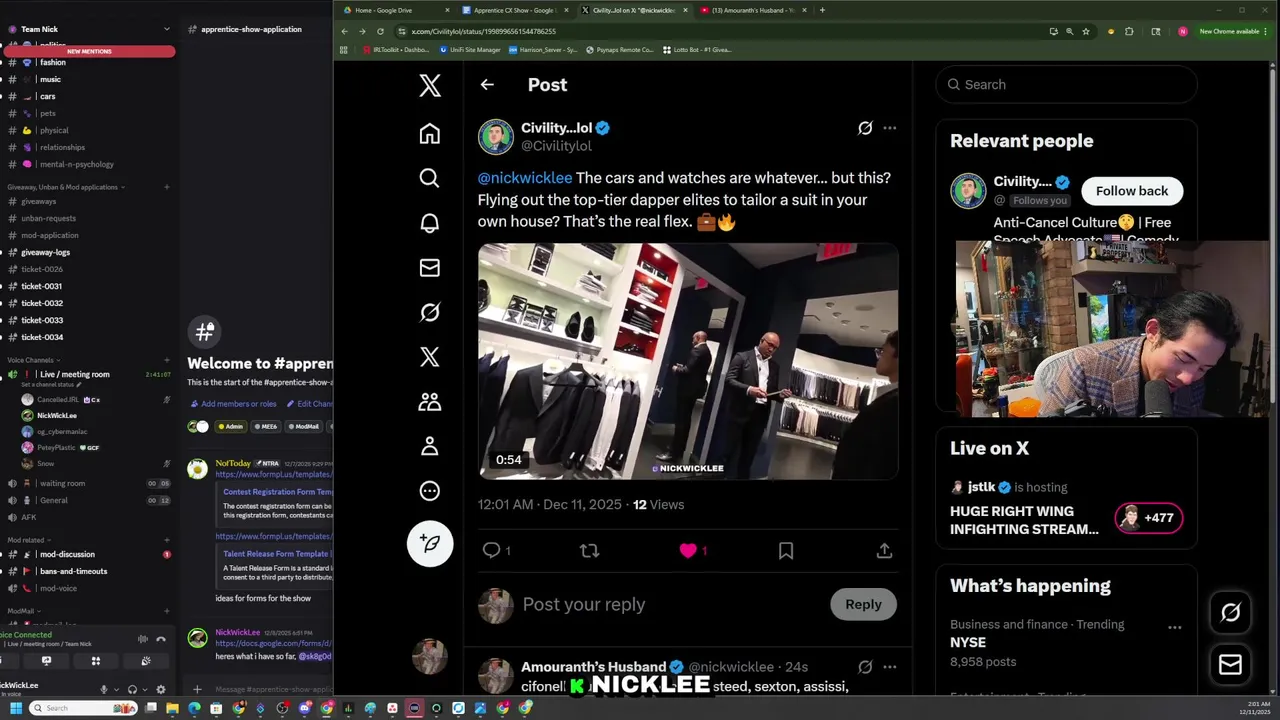Open more options on Civility post

tap(890, 128)
